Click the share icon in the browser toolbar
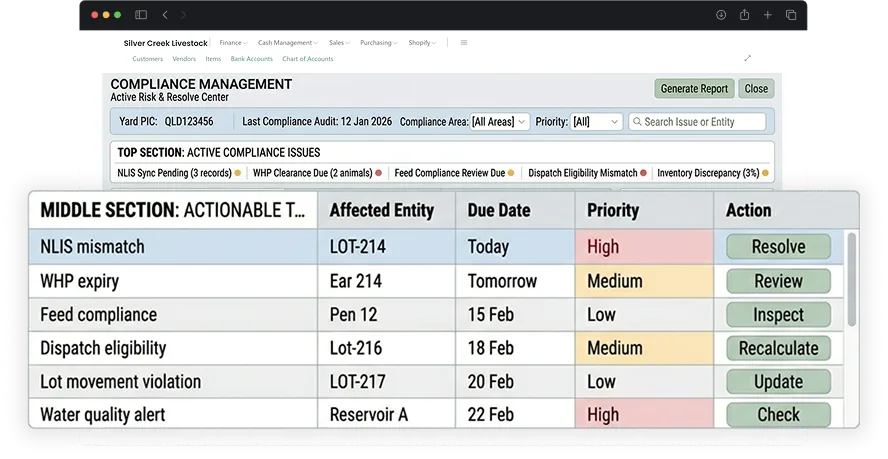Viewport: 888px width, 459px height. pos(744,15)
